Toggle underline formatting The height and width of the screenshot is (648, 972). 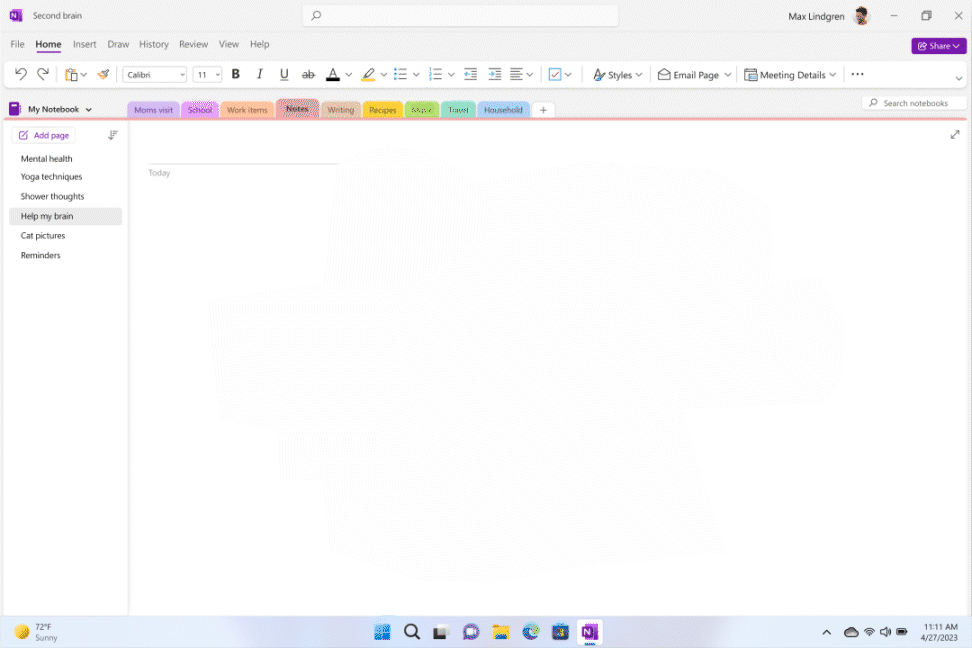click(284, 74)
